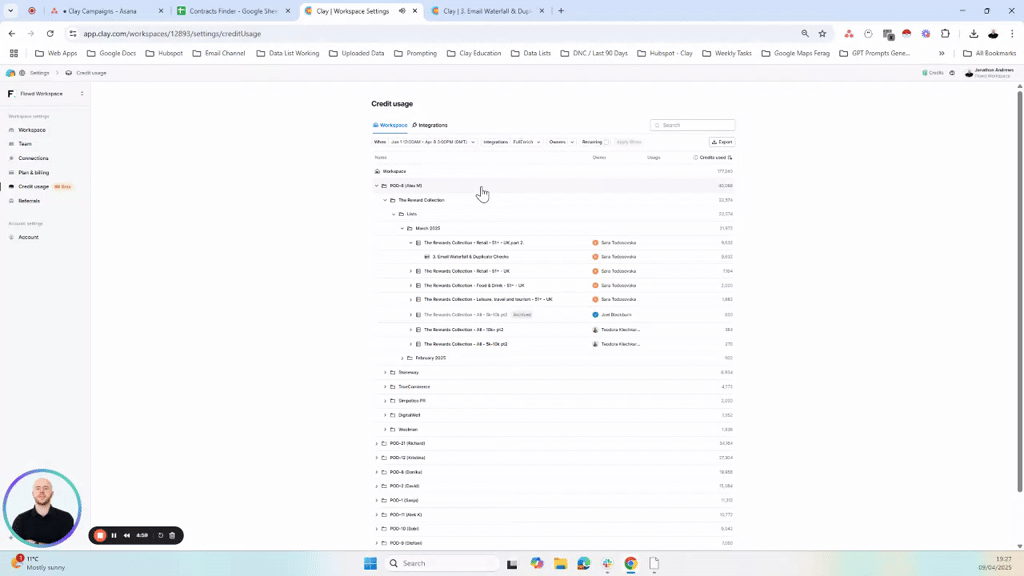Delete the recording with trash icon
Image resolution: width=1024 pixels, height=576 pixels.
pyautogui.click(x=172, y=535)
